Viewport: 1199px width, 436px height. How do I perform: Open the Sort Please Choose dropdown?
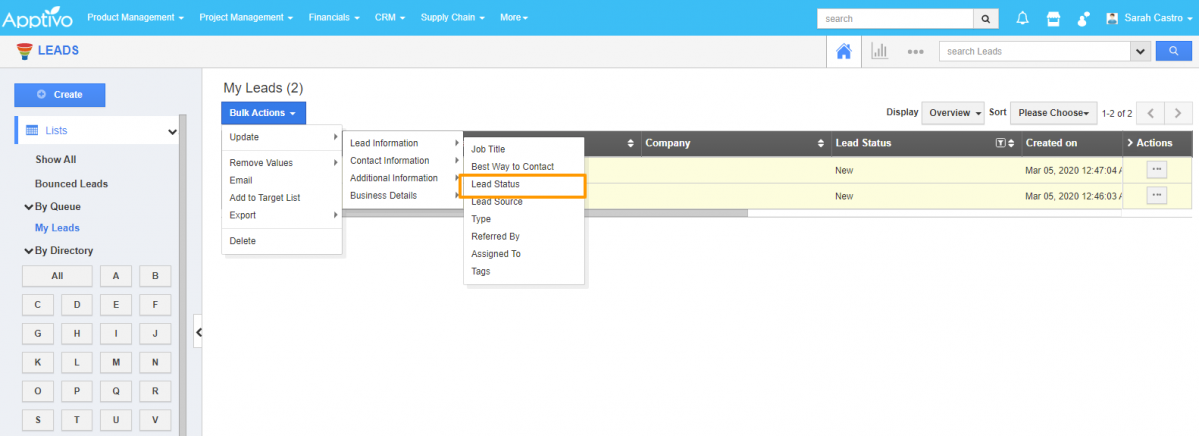coord(1053,113)
